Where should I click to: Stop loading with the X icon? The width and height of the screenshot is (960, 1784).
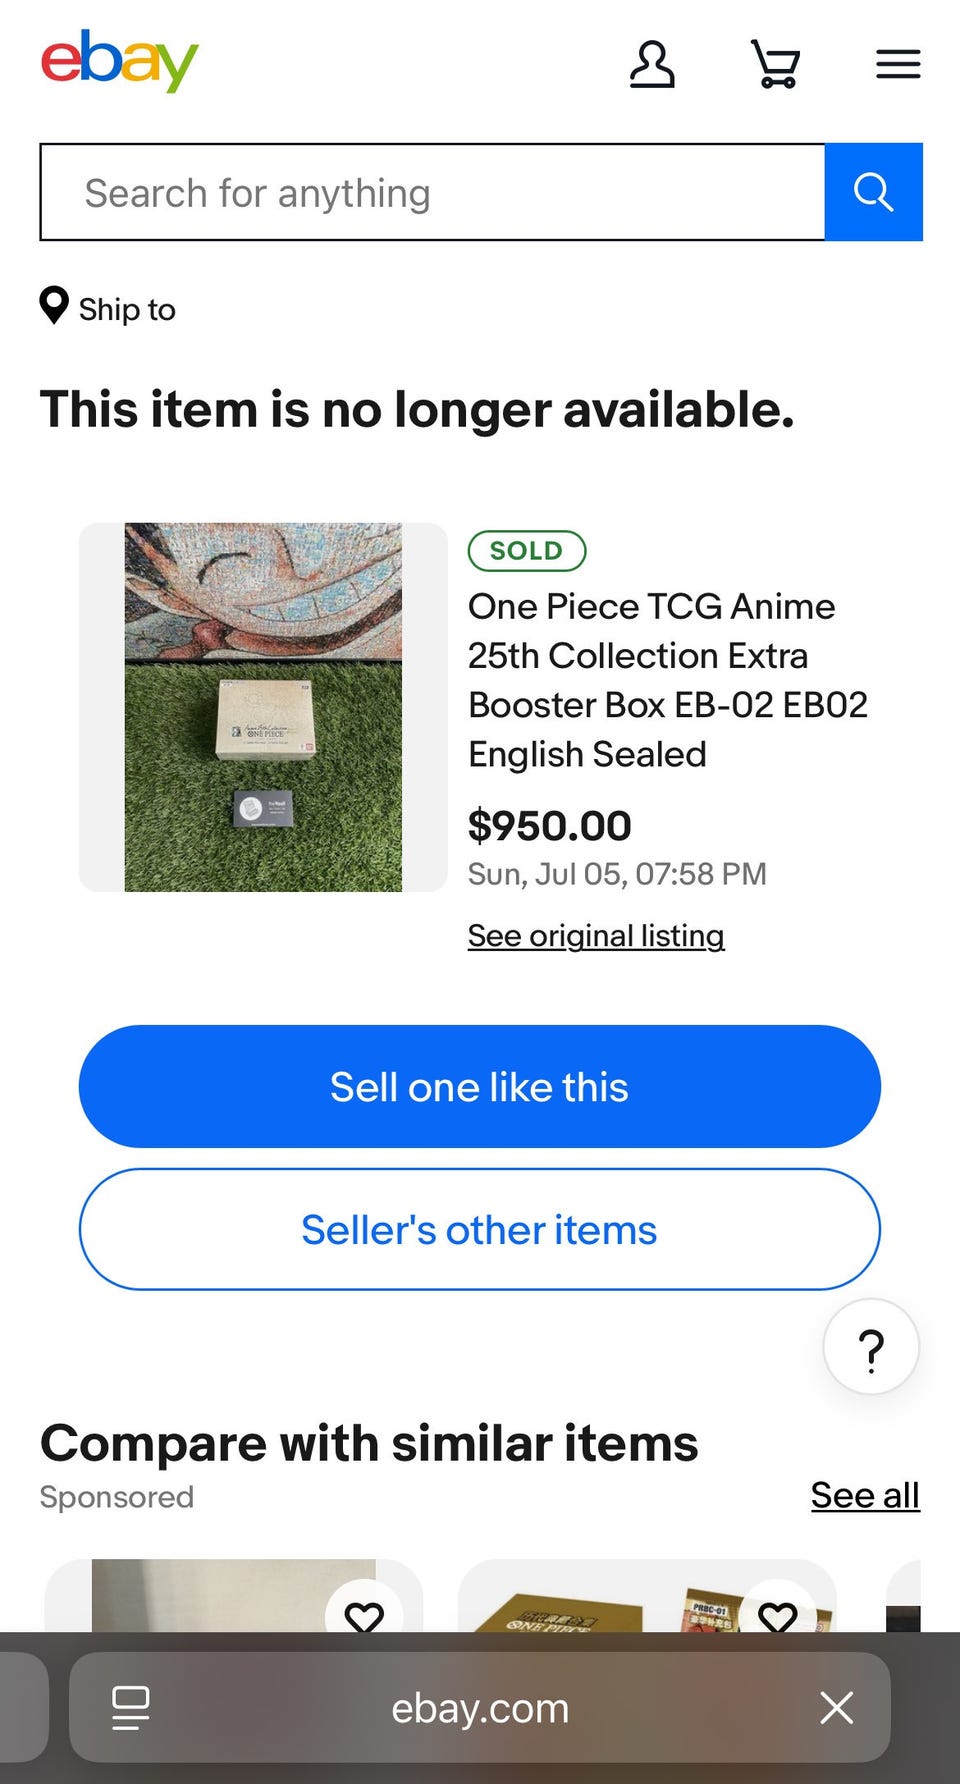pyautogui.click(x=836, y=1707)
